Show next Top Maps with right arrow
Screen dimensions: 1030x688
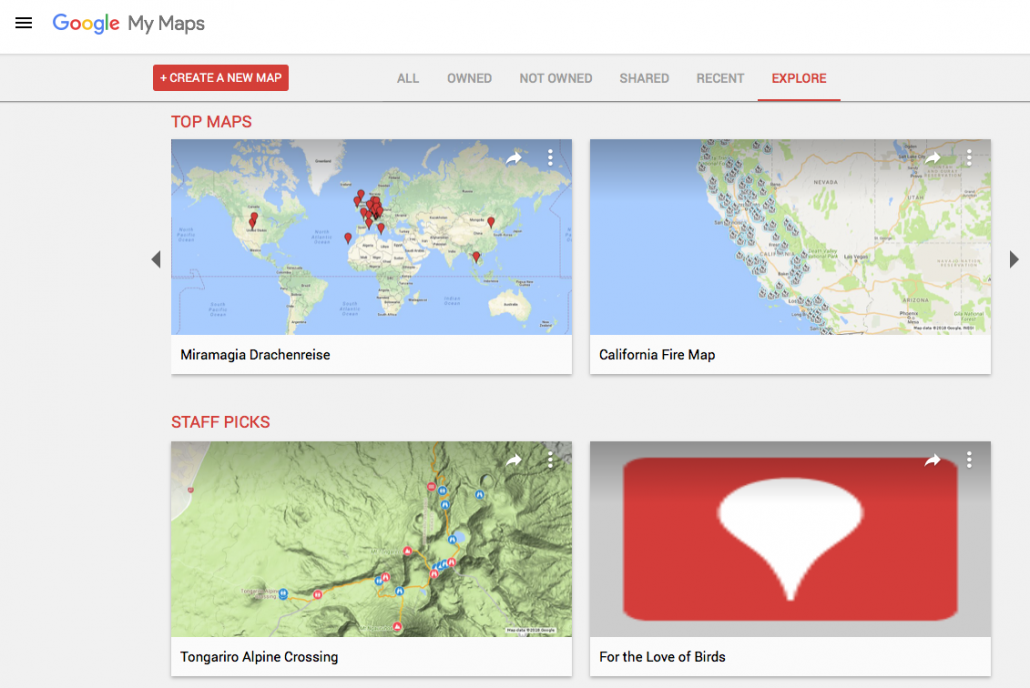point(1014,260)
